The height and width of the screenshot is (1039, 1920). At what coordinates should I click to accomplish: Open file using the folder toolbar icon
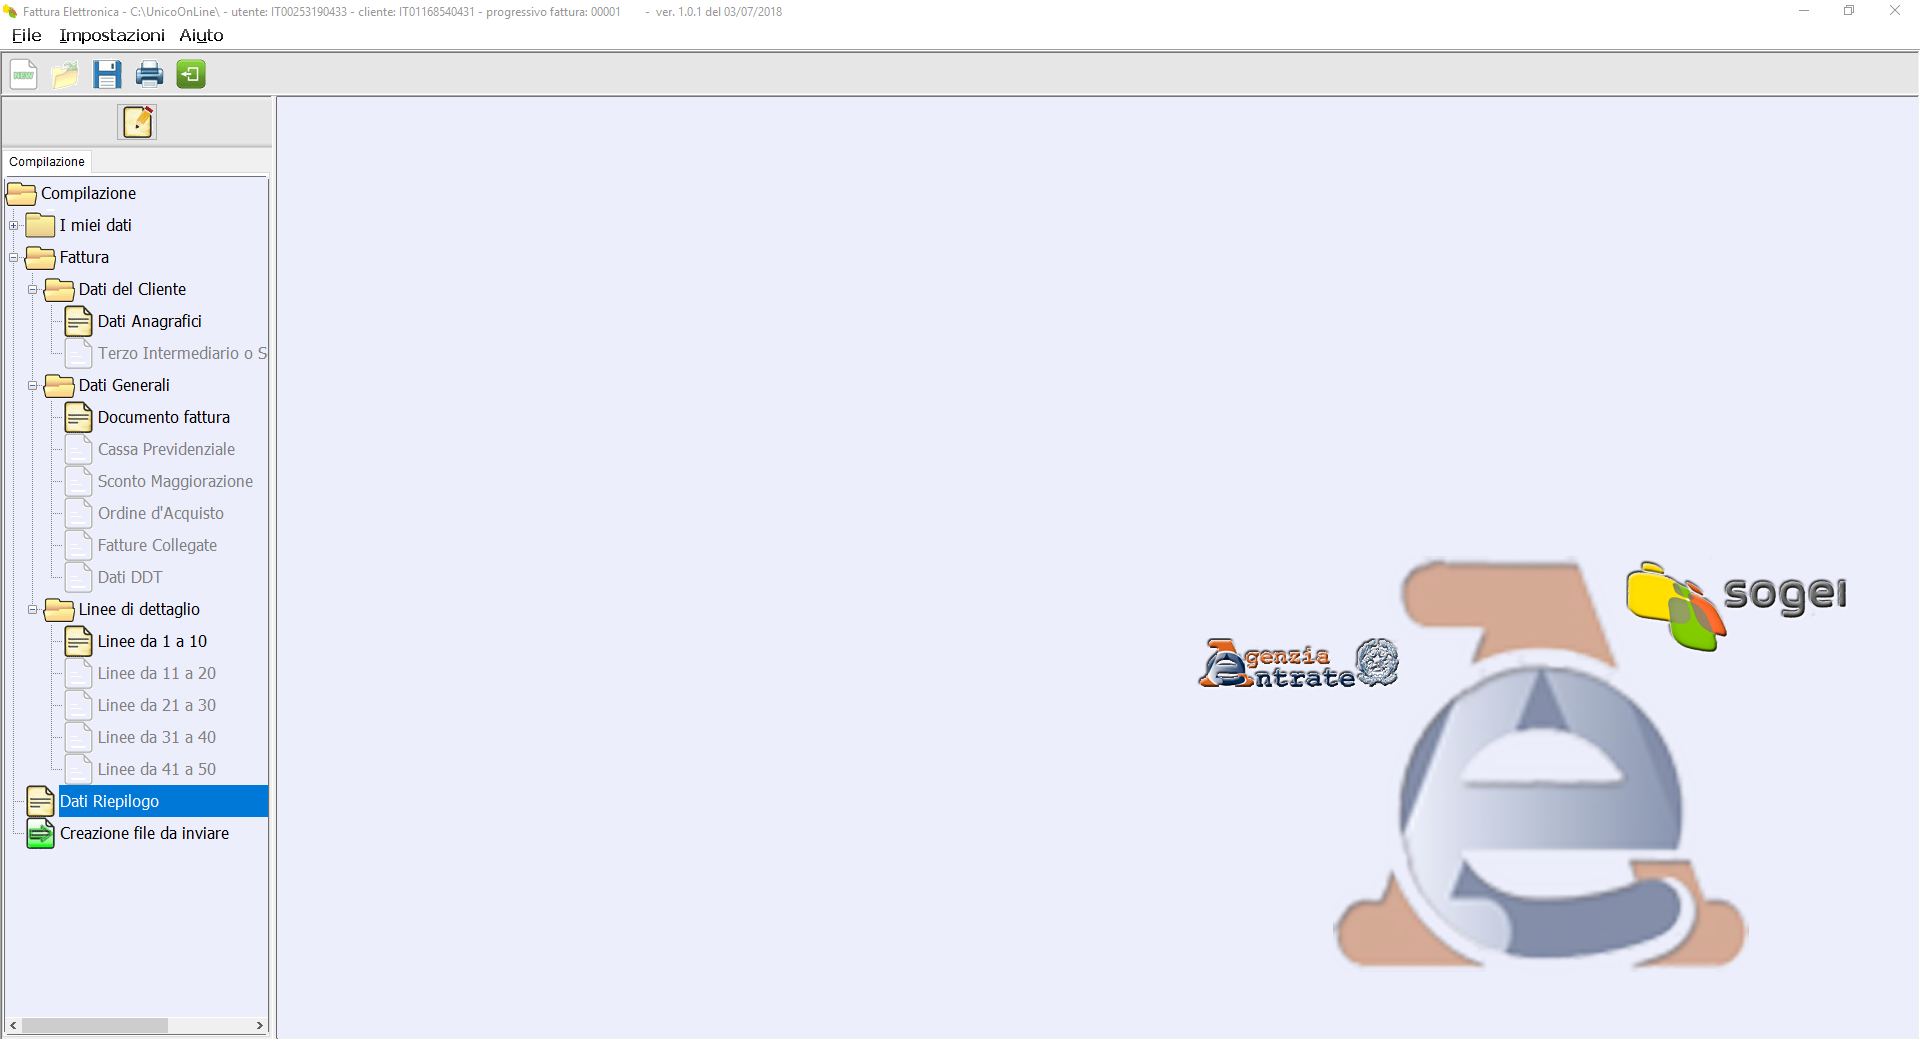(x=66, y=75)
